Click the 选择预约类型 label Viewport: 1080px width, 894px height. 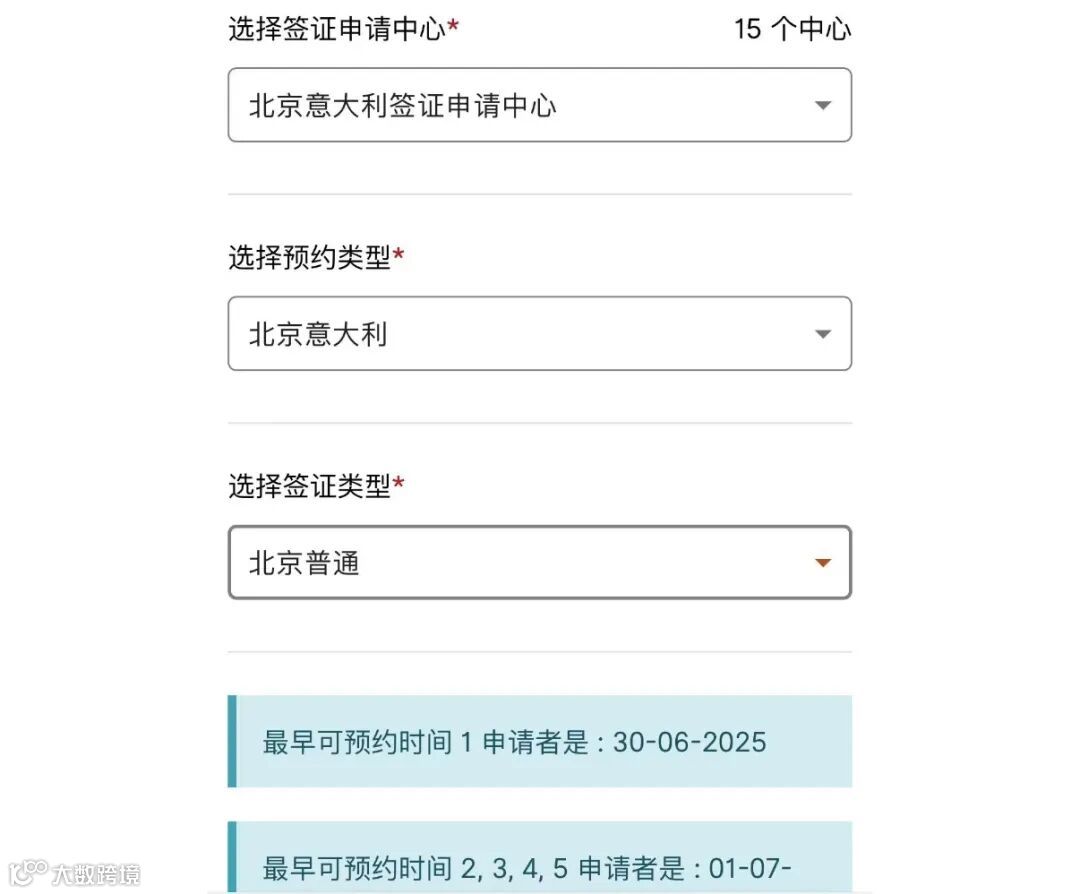click(309, 258)
